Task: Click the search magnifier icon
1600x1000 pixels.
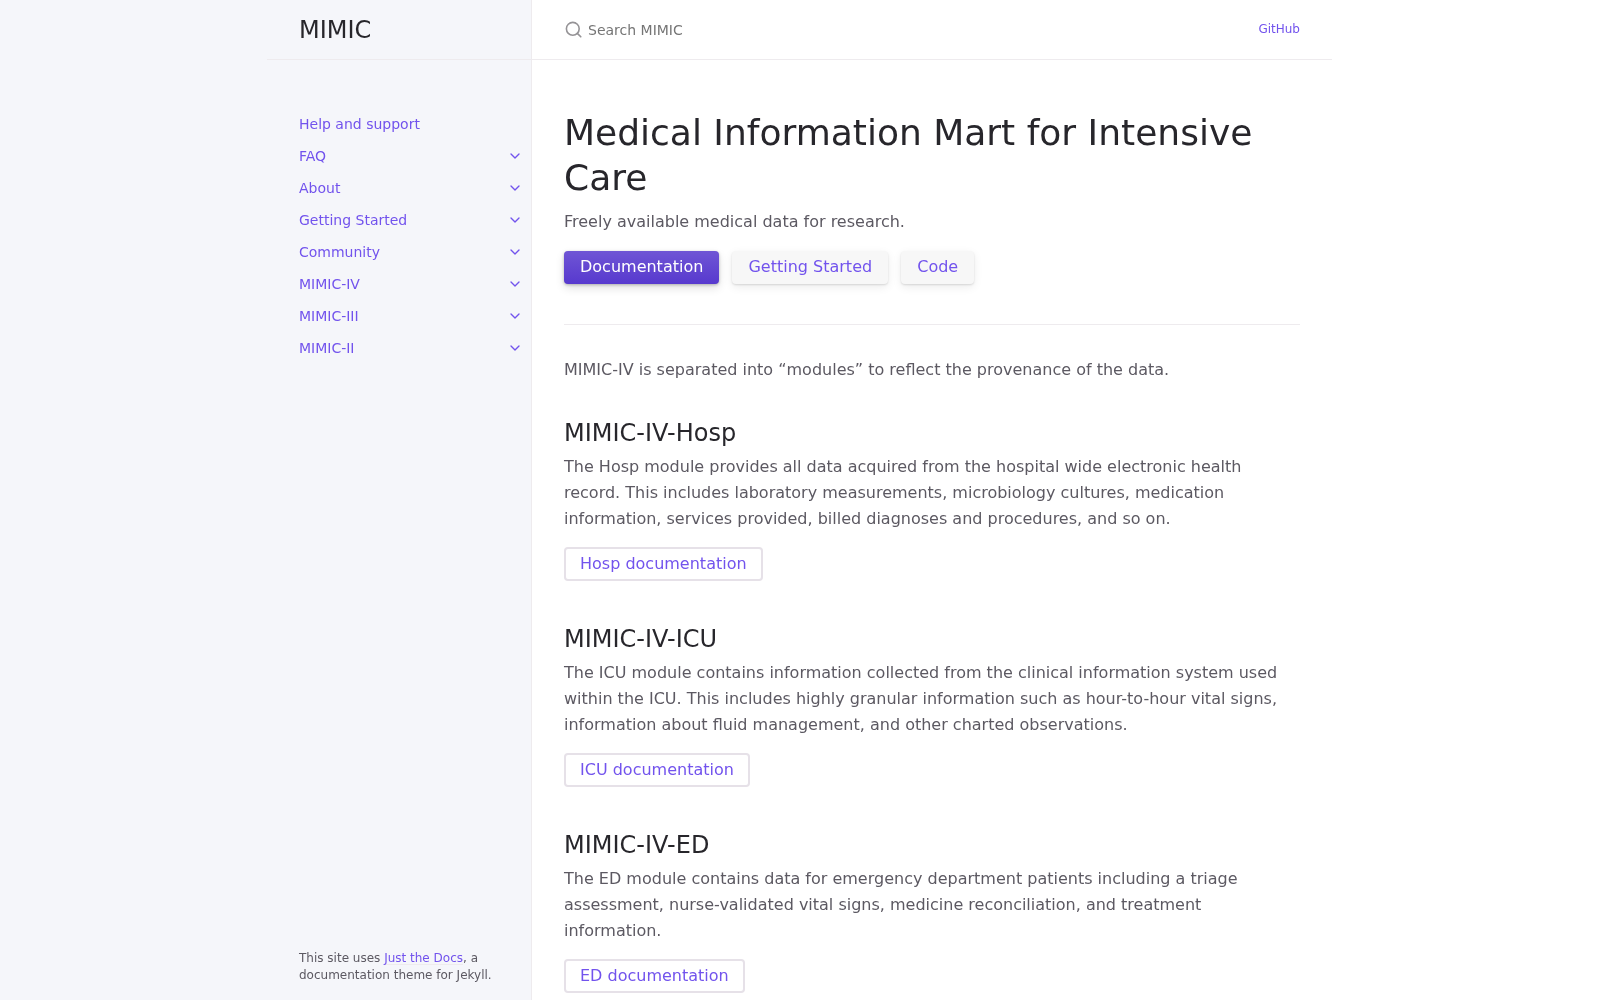Action: point(573,30)
